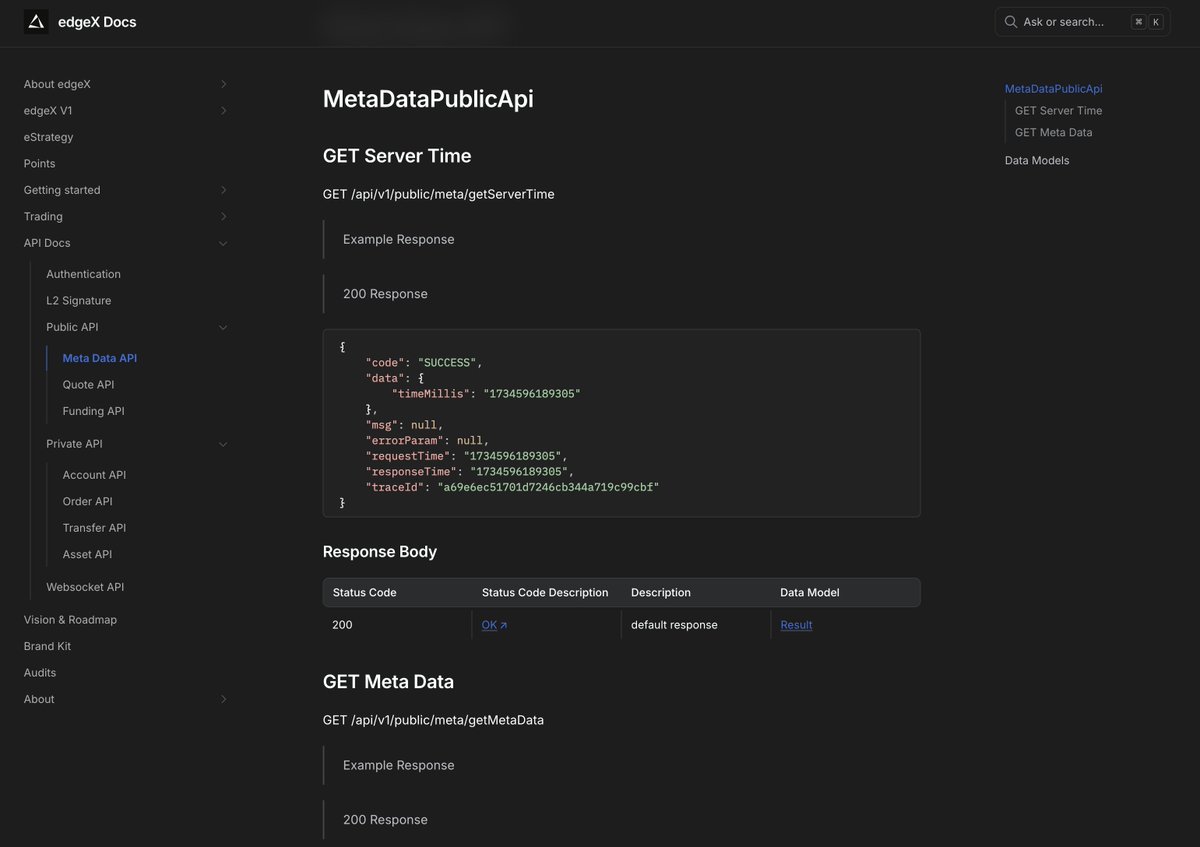Collapse the API Docs section chevron
Viewport: 1200px width, 847px height.
coord(223,243)
